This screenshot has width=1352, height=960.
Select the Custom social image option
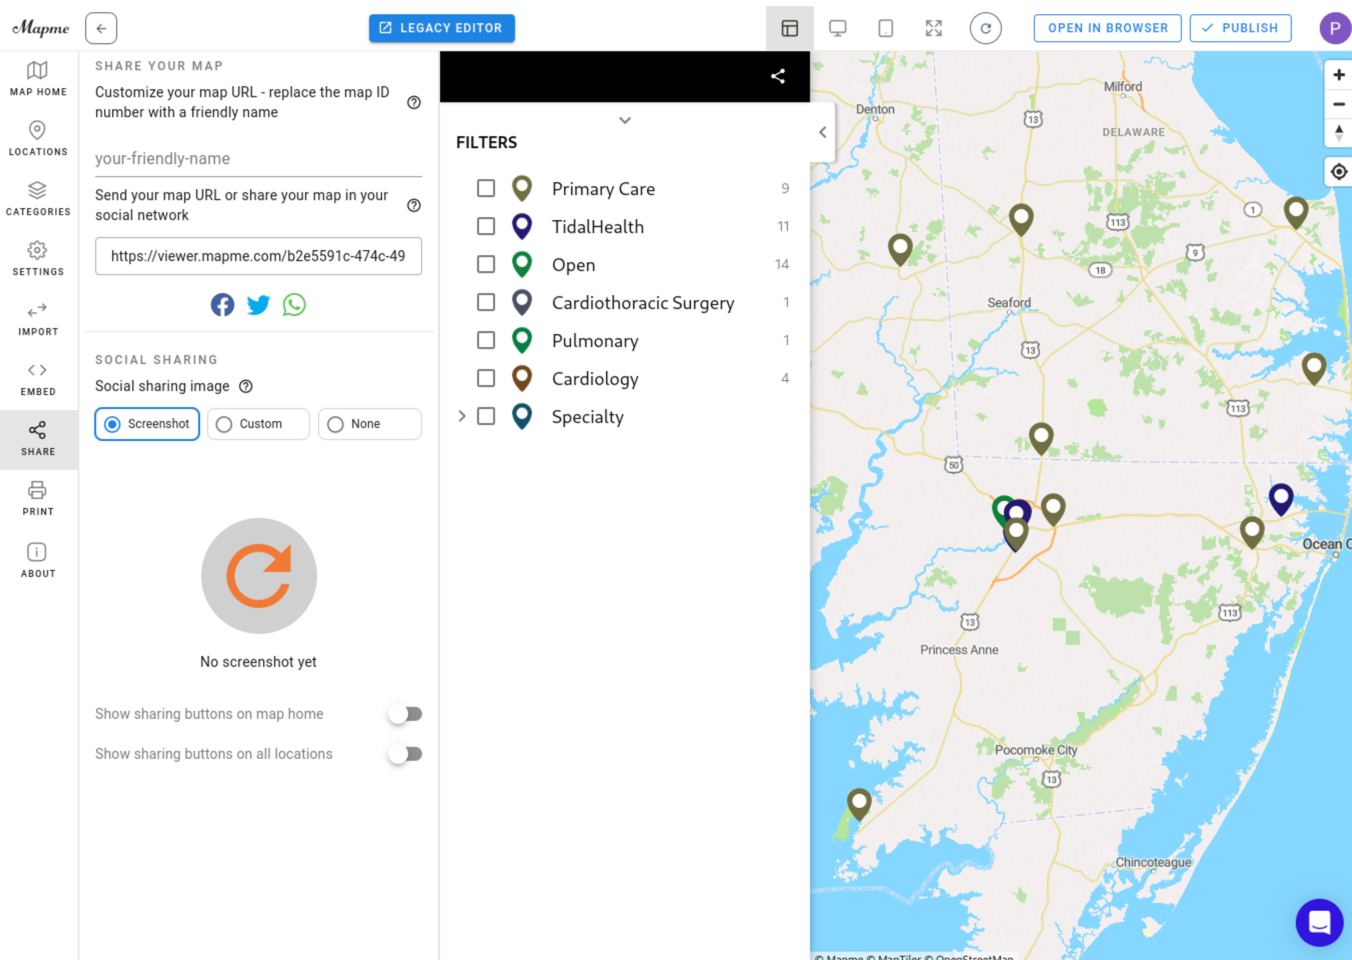click(x=258, y=424)
